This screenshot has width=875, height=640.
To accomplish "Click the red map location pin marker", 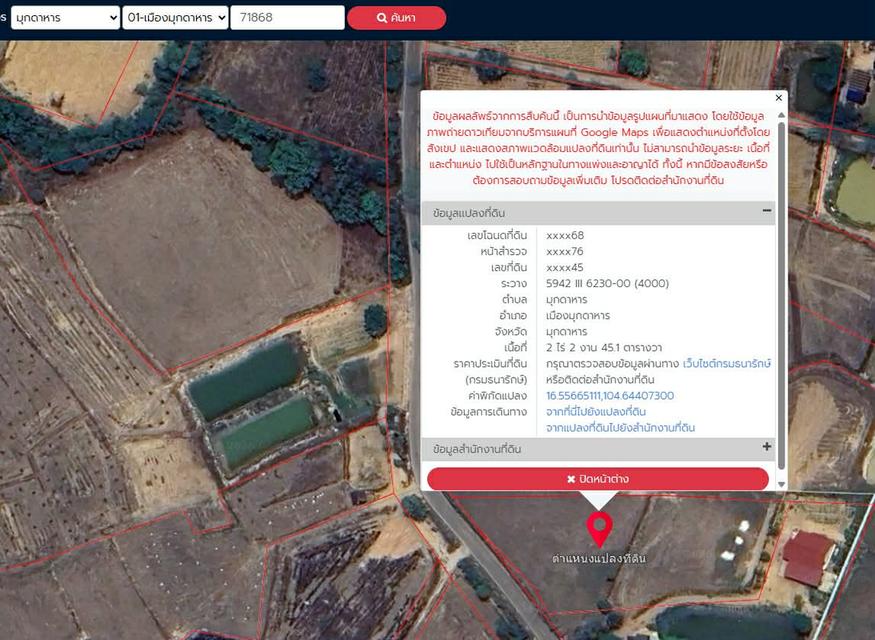I will (x=599, y=529).
